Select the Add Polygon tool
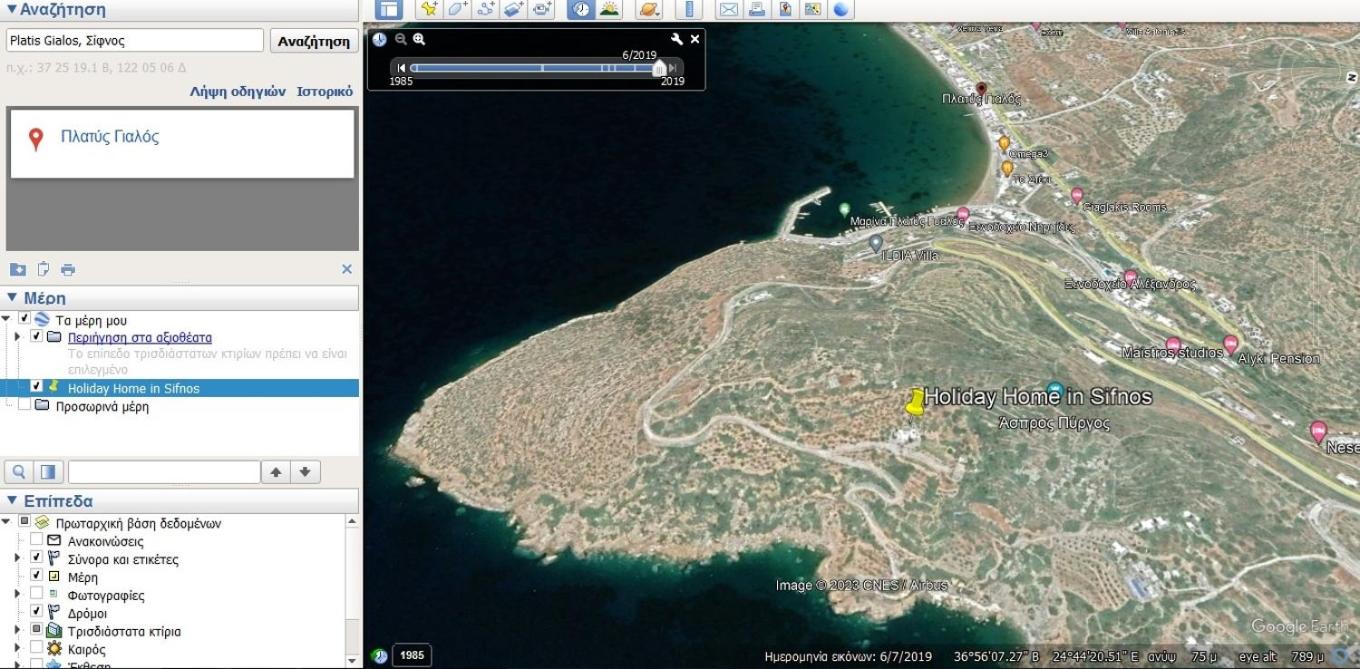 click(457, 9)
